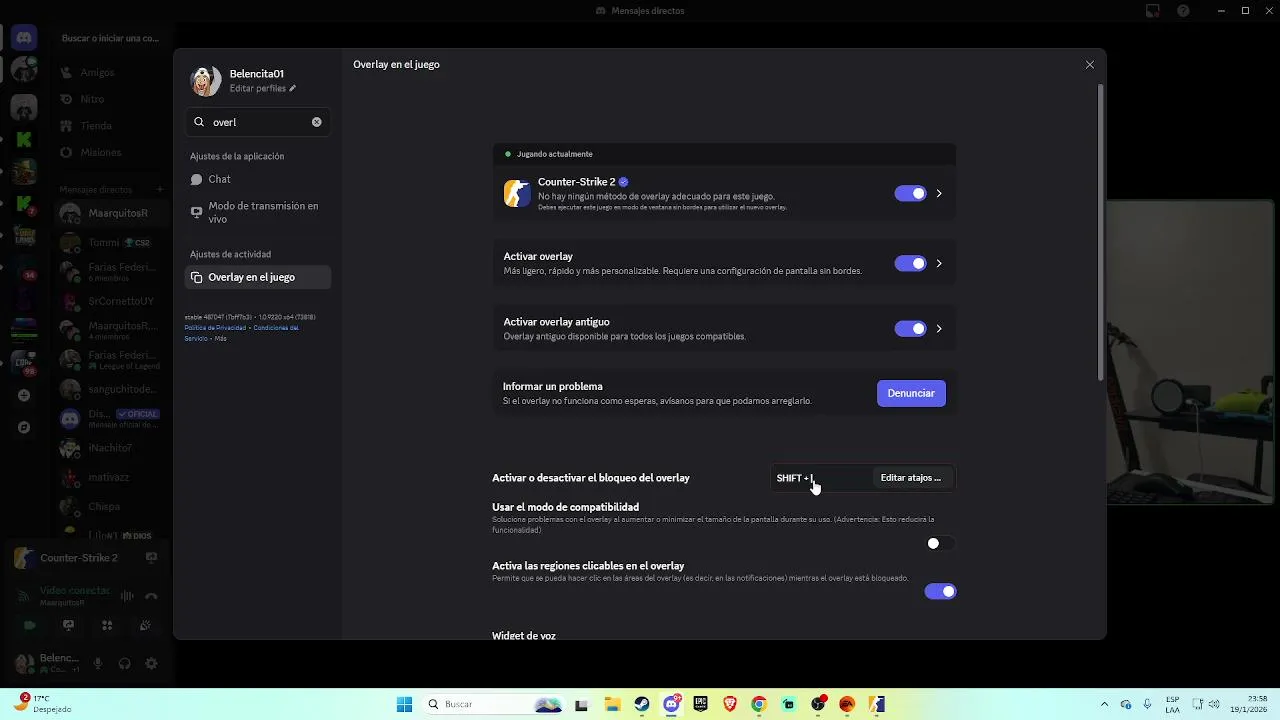Click the Denunciar button

point(911,393)
